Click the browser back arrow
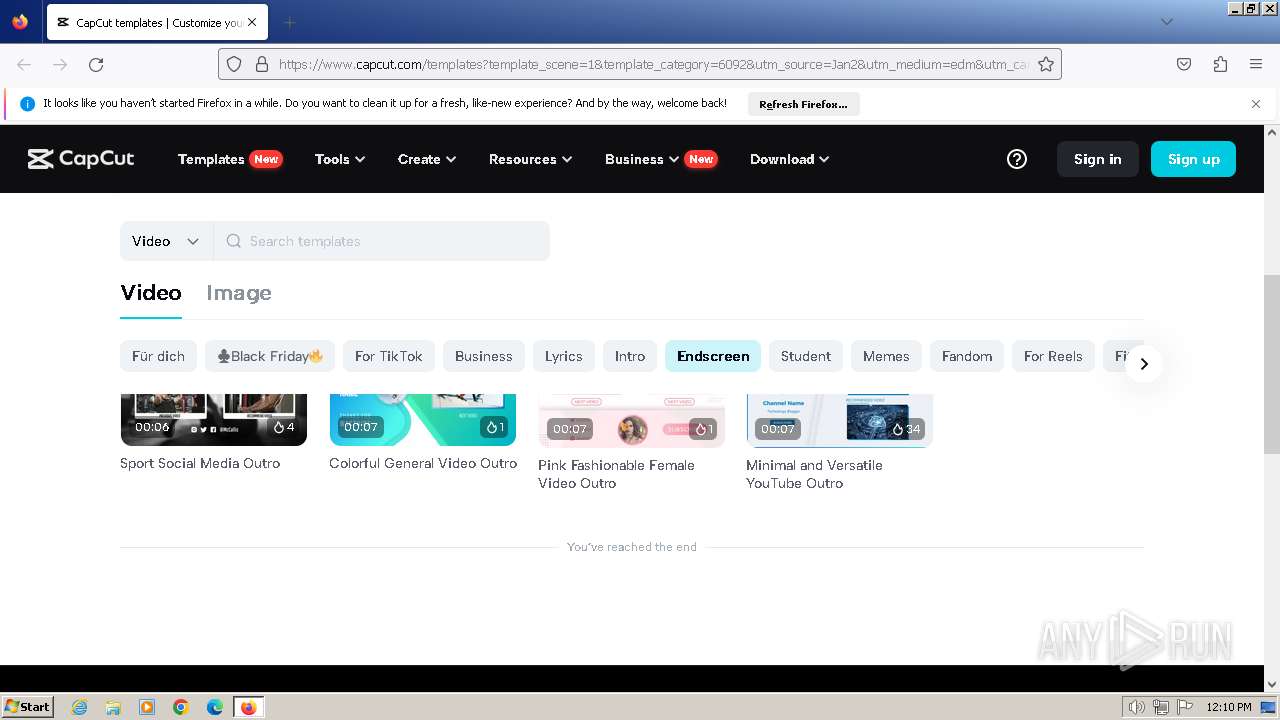 (x=24, y=64)
